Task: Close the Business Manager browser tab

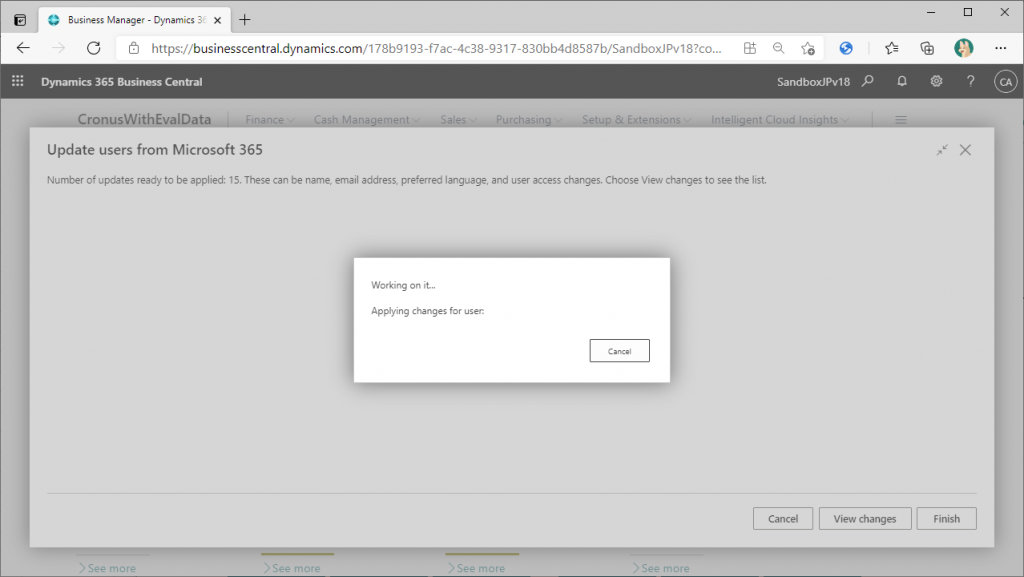Action: point(217,20)
